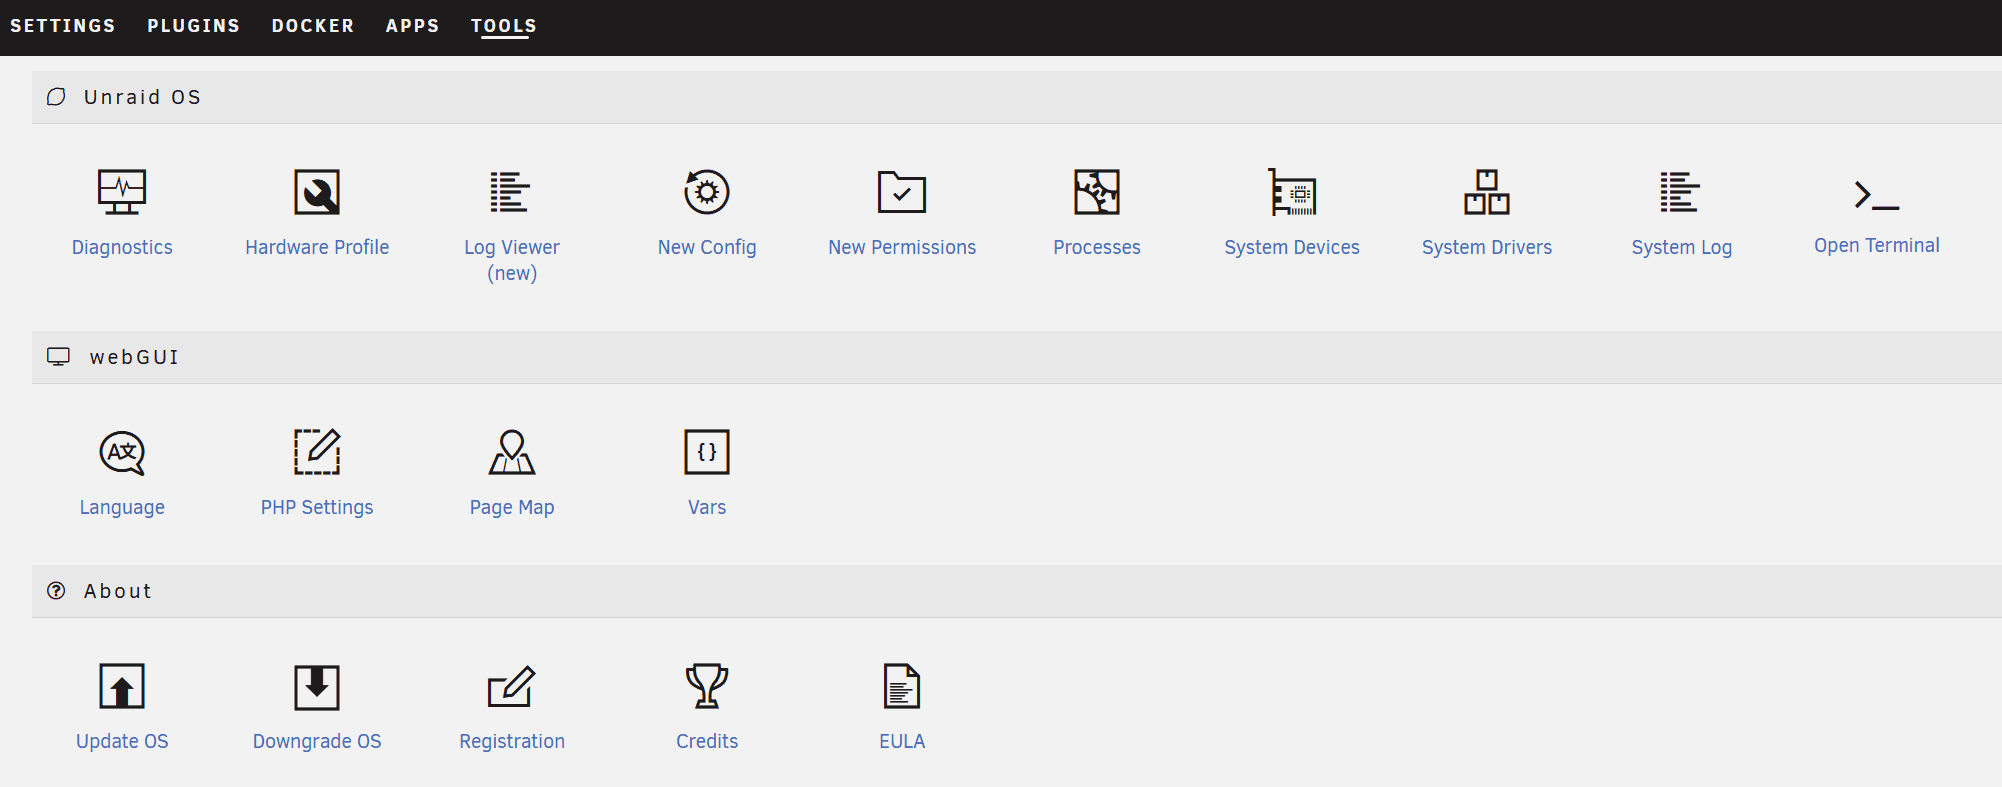Follow the Update OS text link
This screenshot has width=2002, height=787.
tap(122, 741)
